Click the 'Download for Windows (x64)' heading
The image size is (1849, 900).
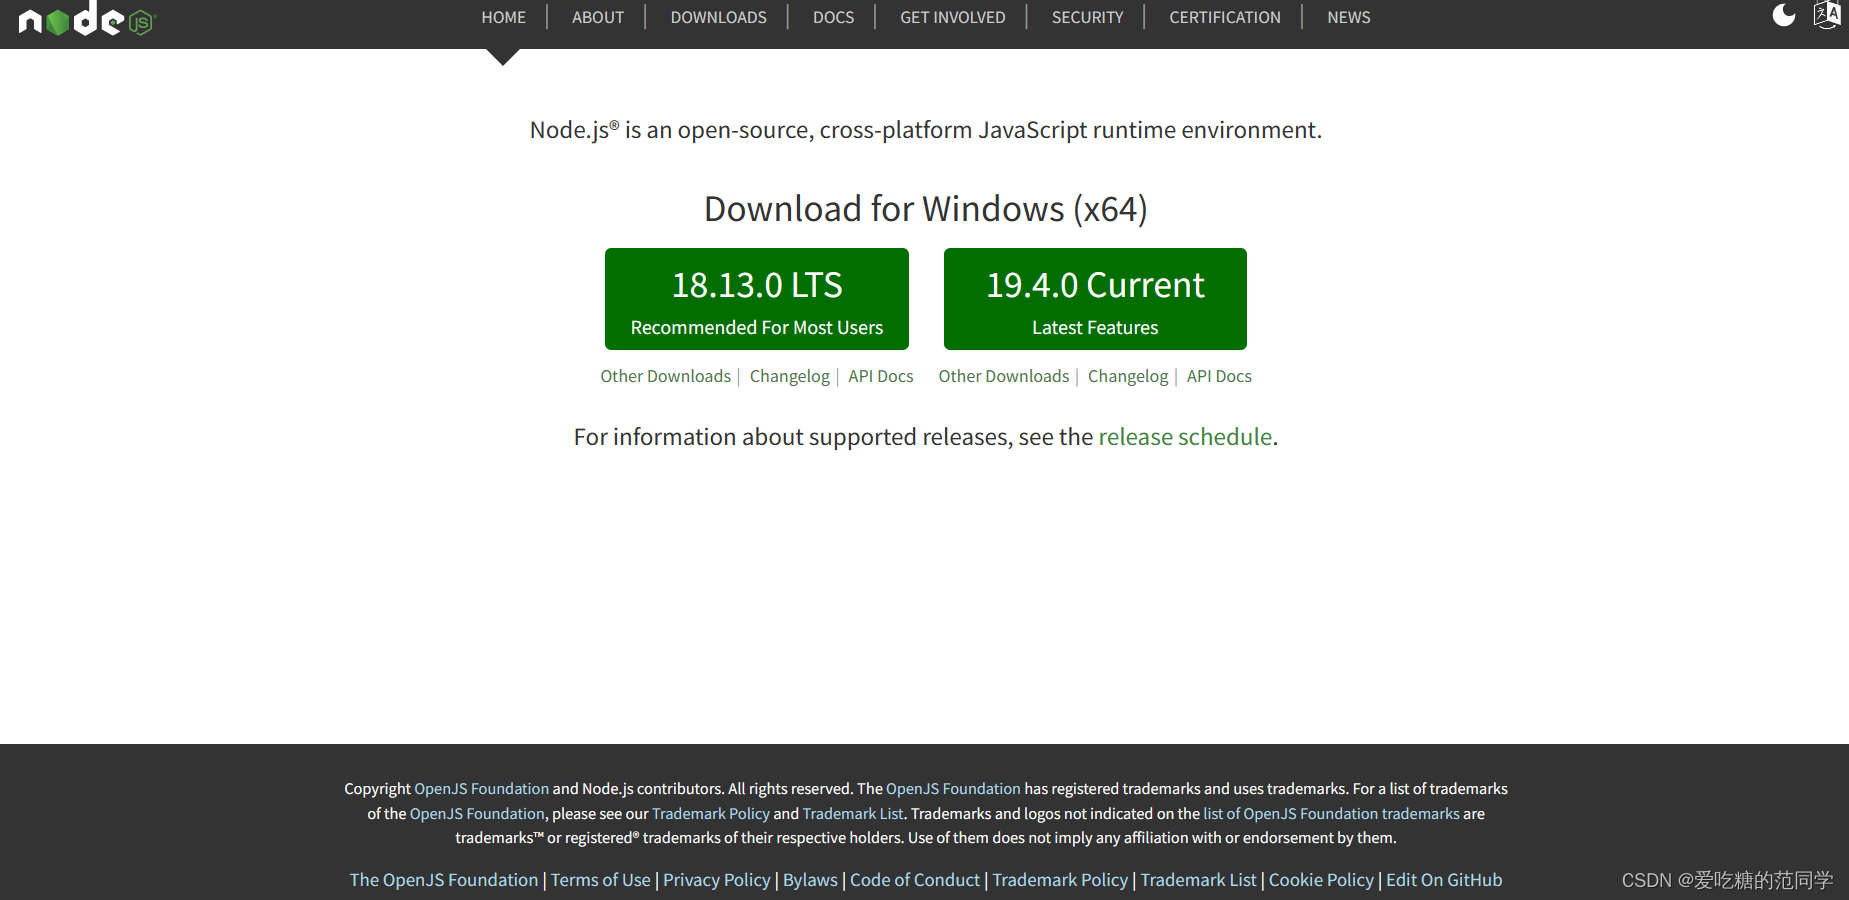[x=926, y=209]
